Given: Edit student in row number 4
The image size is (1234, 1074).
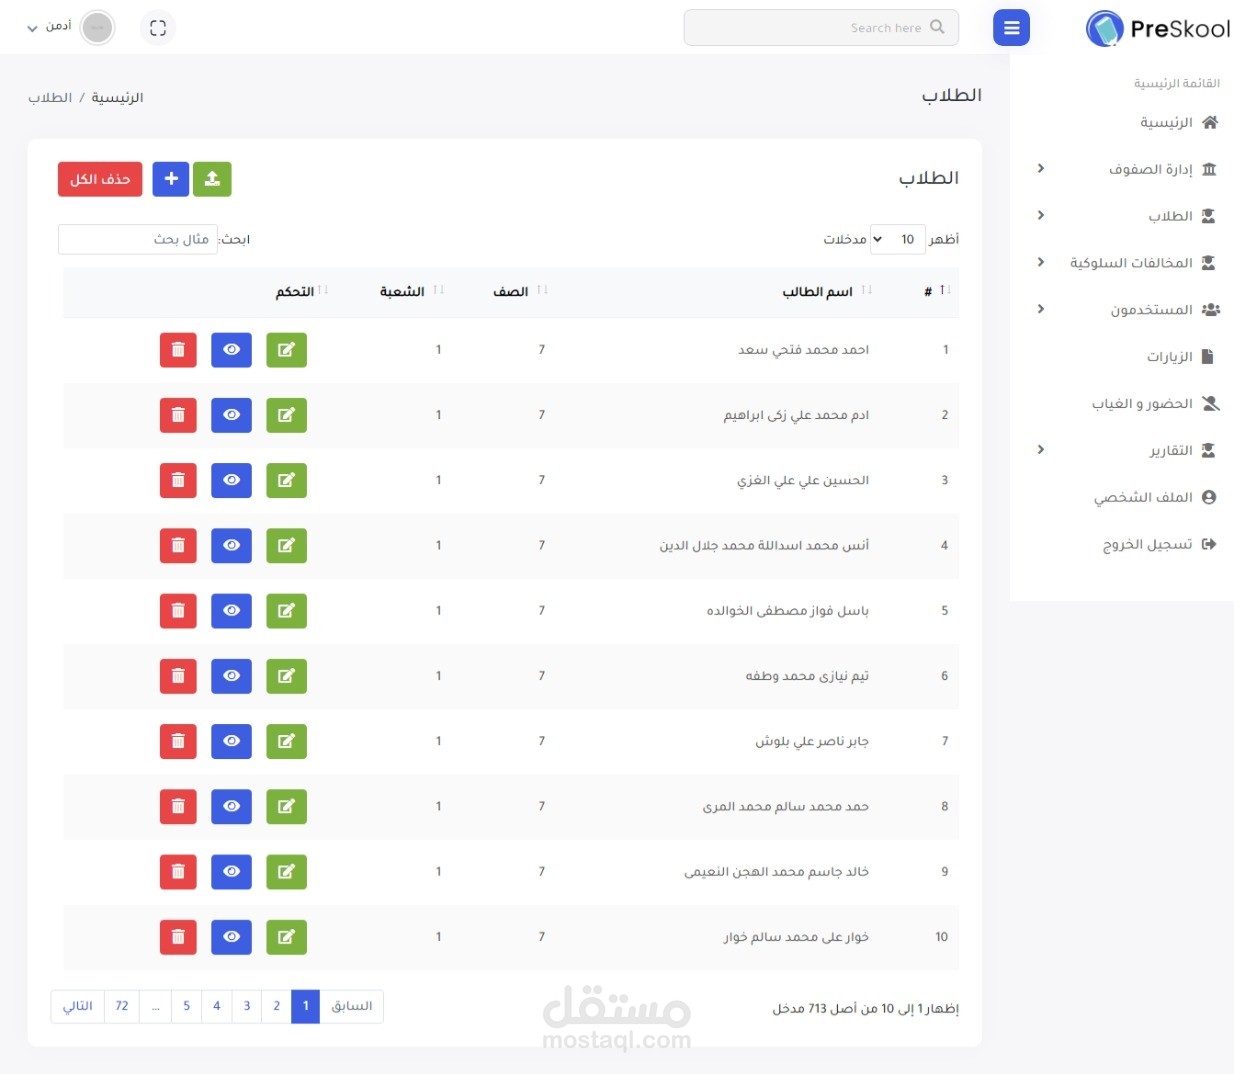Looking at the screenshot, I should pos(286,546).
